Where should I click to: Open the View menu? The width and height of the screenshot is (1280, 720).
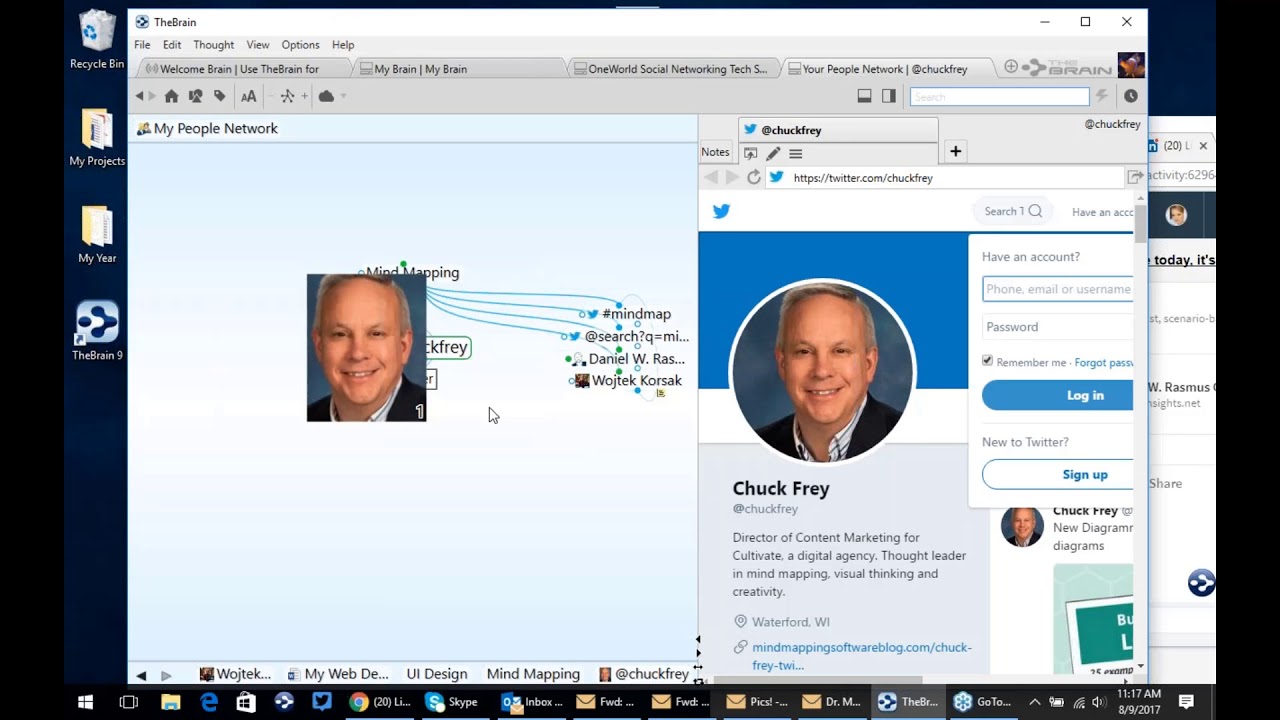pos(258,45)
